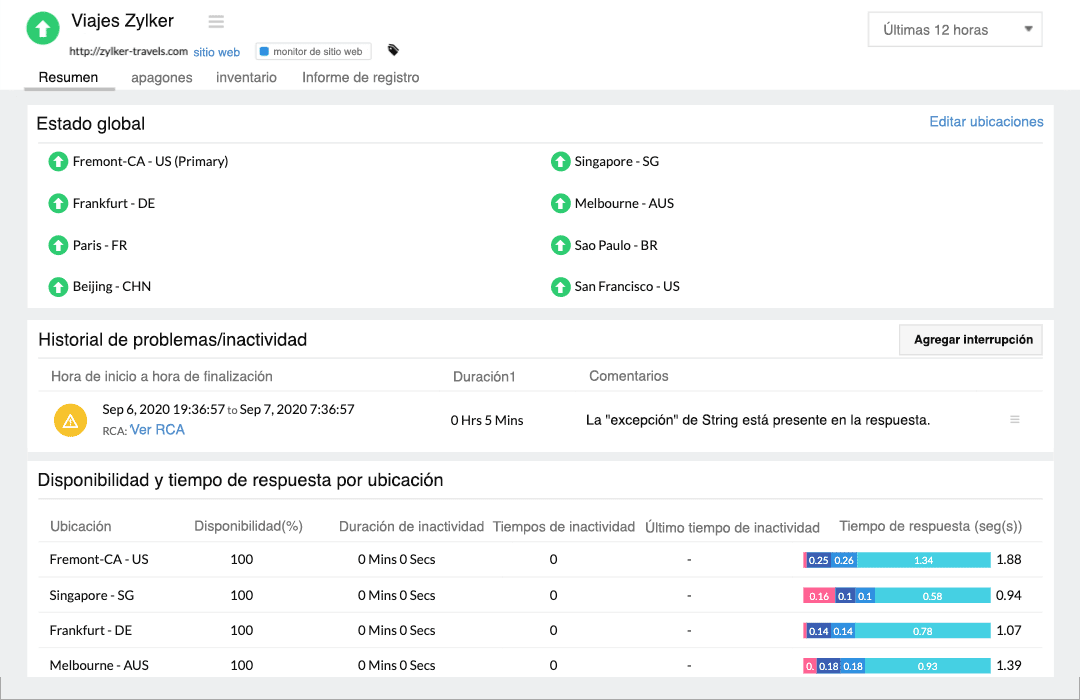Switch to the inventario tab

(246, 77)
